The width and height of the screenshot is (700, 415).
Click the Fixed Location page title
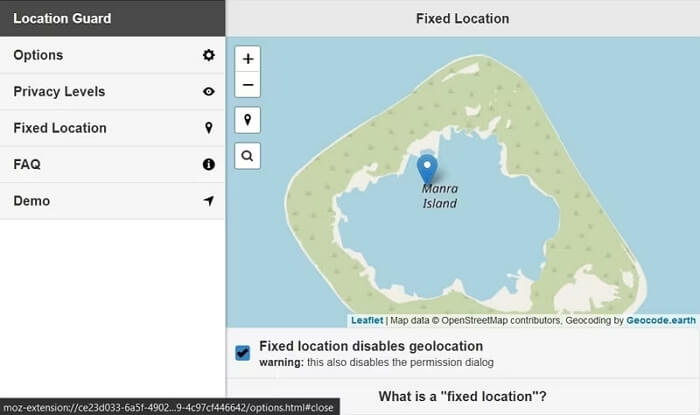462,18
